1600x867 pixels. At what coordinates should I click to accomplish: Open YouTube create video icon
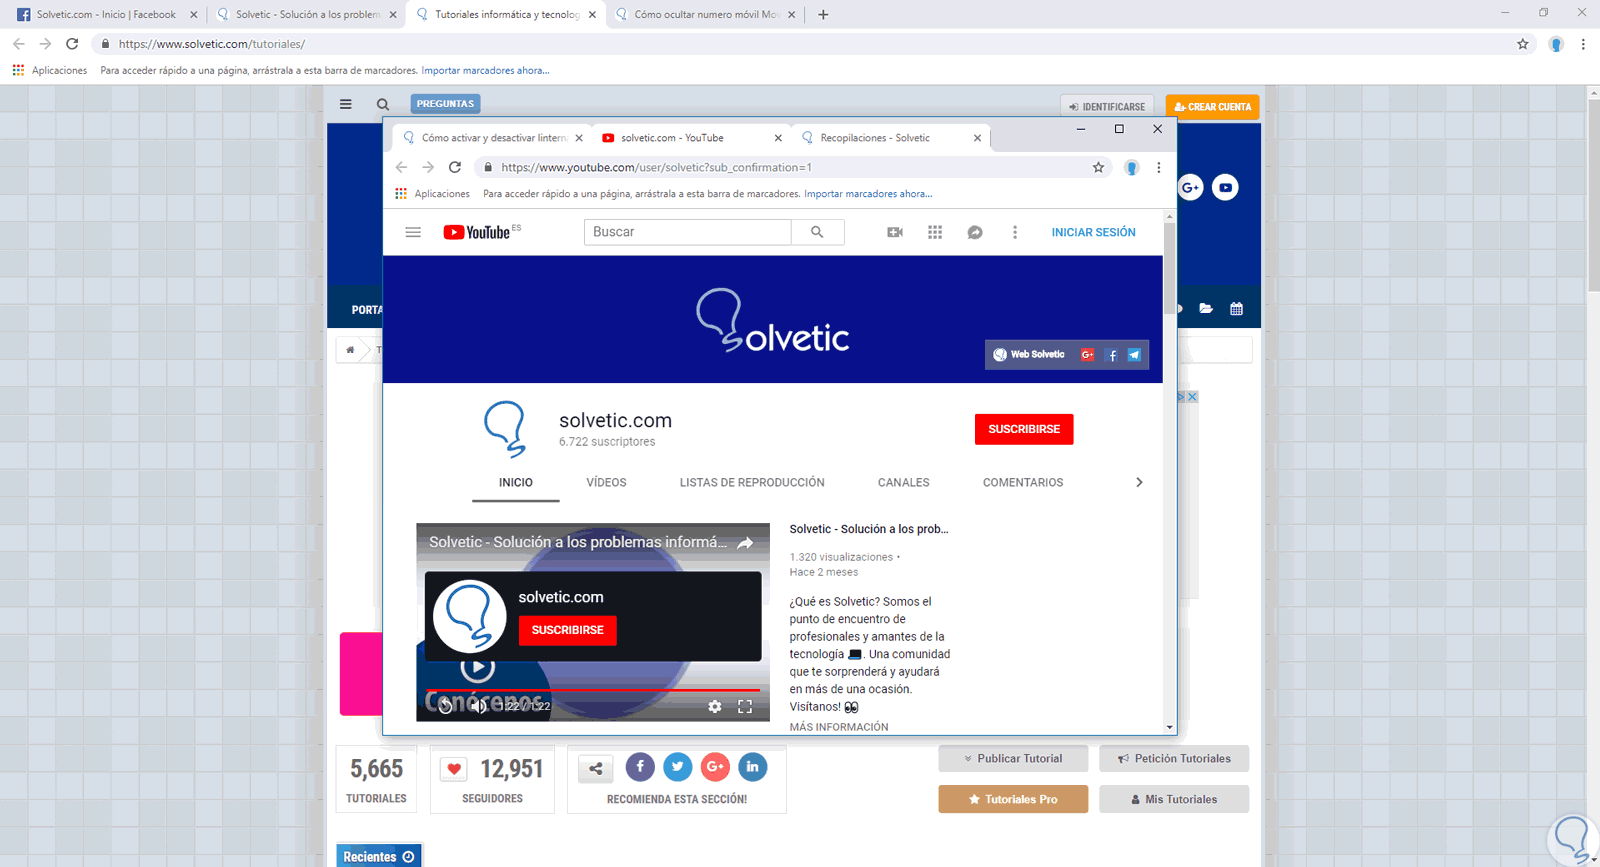coord(895,232)
